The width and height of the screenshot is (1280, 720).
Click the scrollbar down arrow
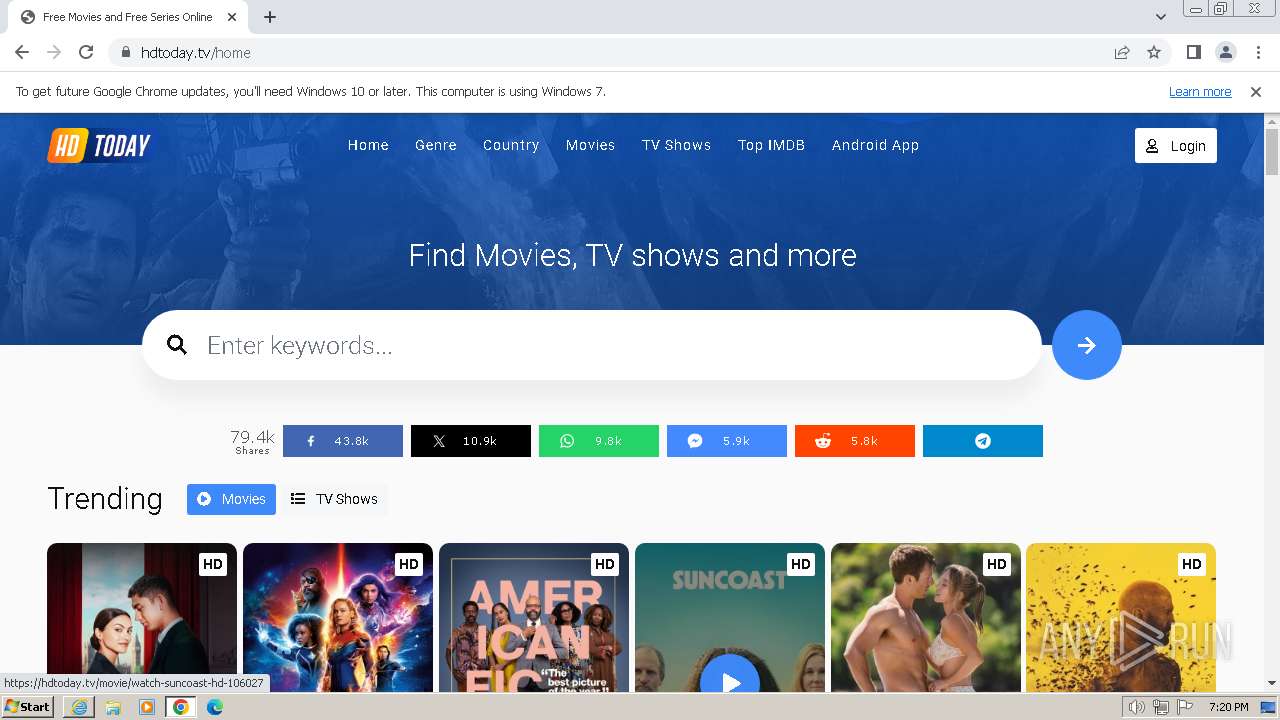(1272, 684)
